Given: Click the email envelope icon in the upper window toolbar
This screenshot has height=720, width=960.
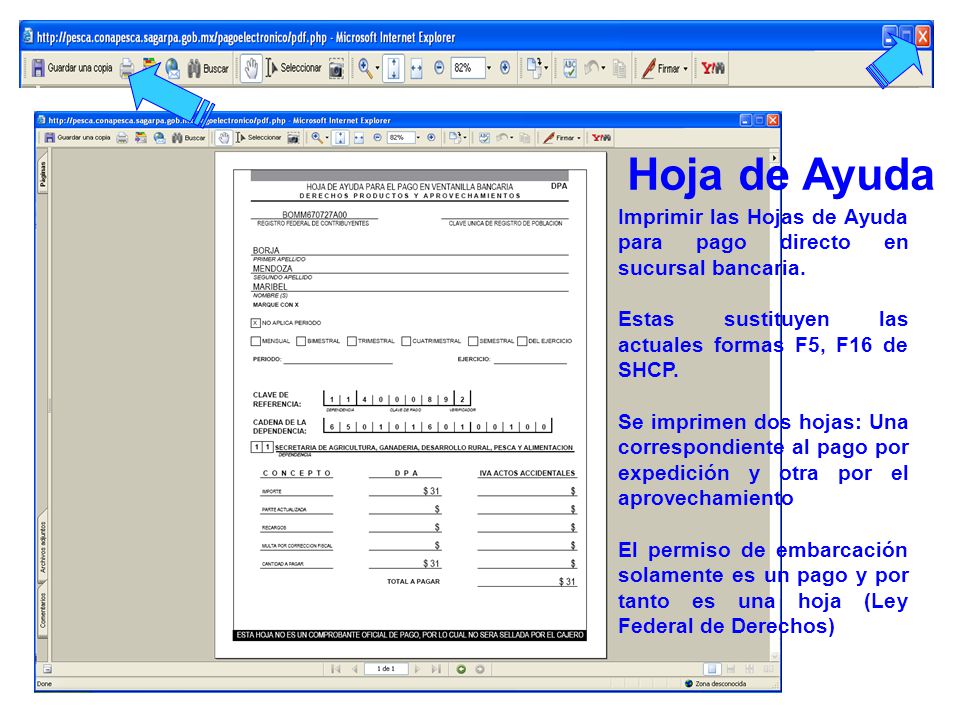Looking at the screenshot, I should [173, 69].
